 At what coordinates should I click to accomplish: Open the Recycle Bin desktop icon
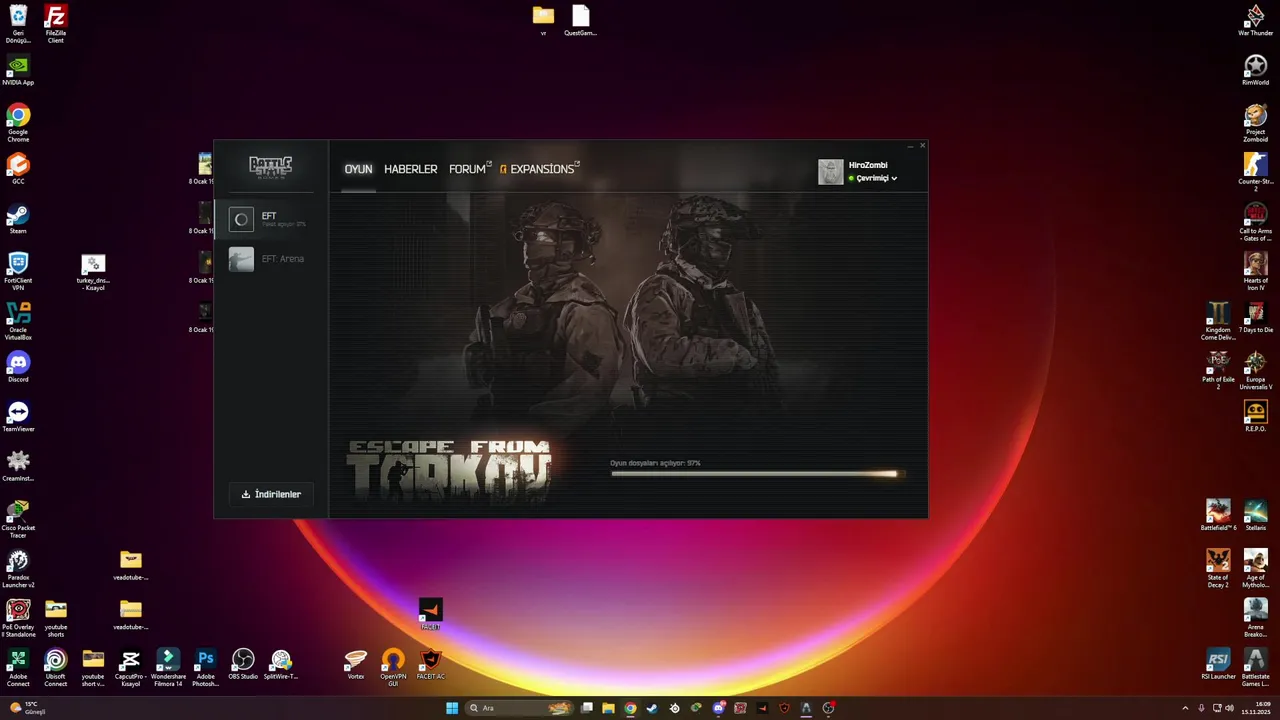[18, 24]
